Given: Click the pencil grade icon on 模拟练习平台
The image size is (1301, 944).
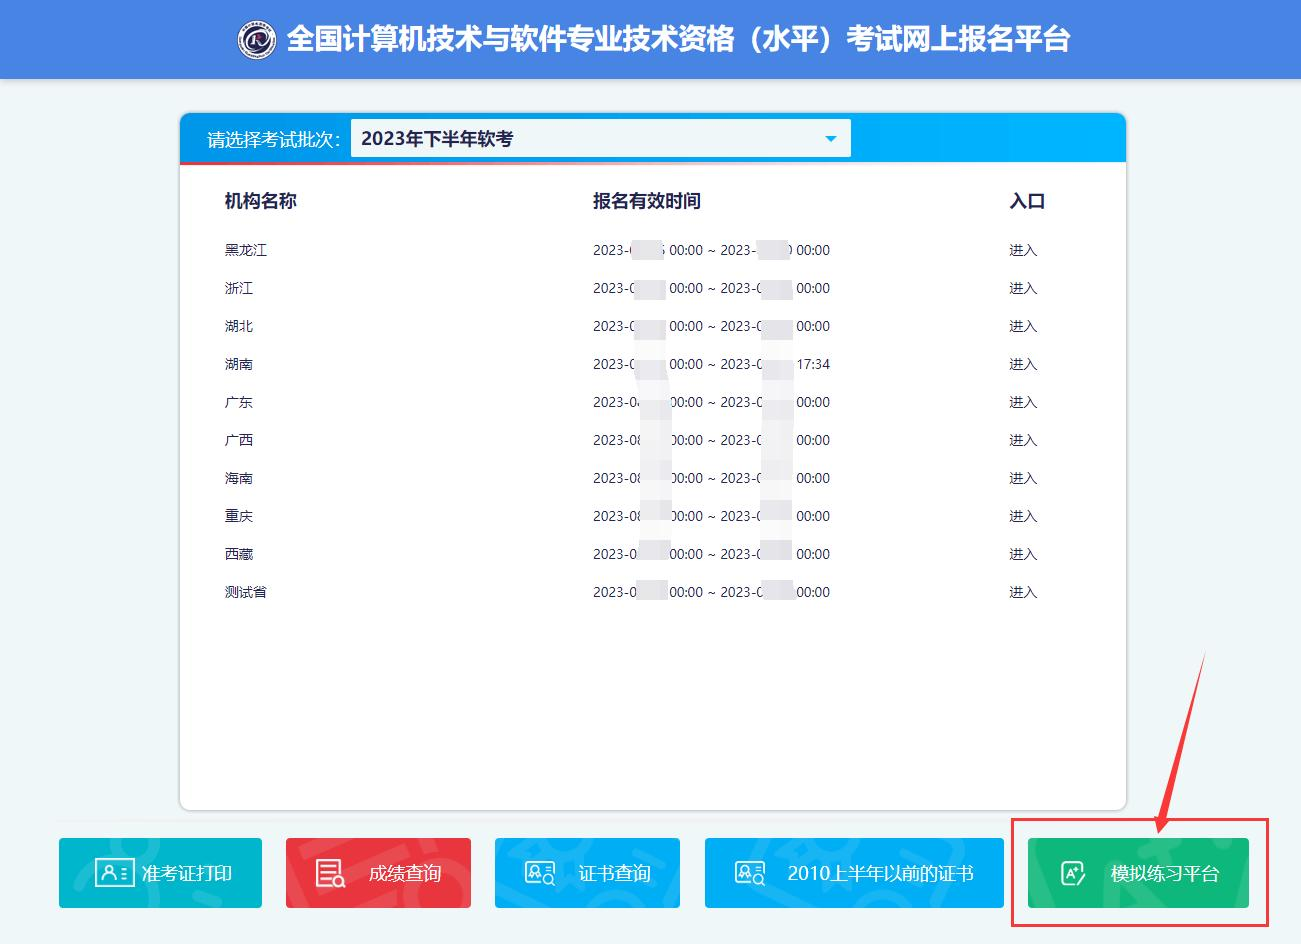Looking at the screenshot, I should tap(1073, 873).
